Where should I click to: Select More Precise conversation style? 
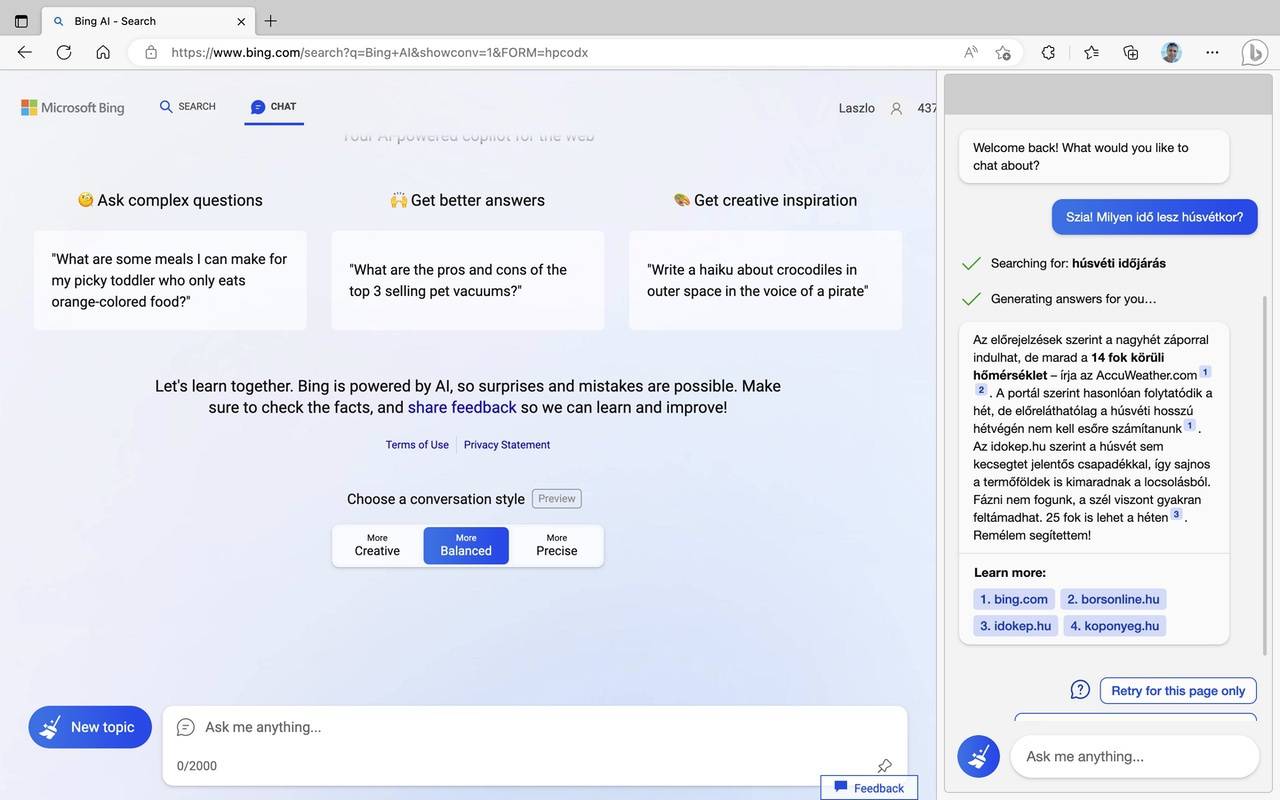click(557, 546)
